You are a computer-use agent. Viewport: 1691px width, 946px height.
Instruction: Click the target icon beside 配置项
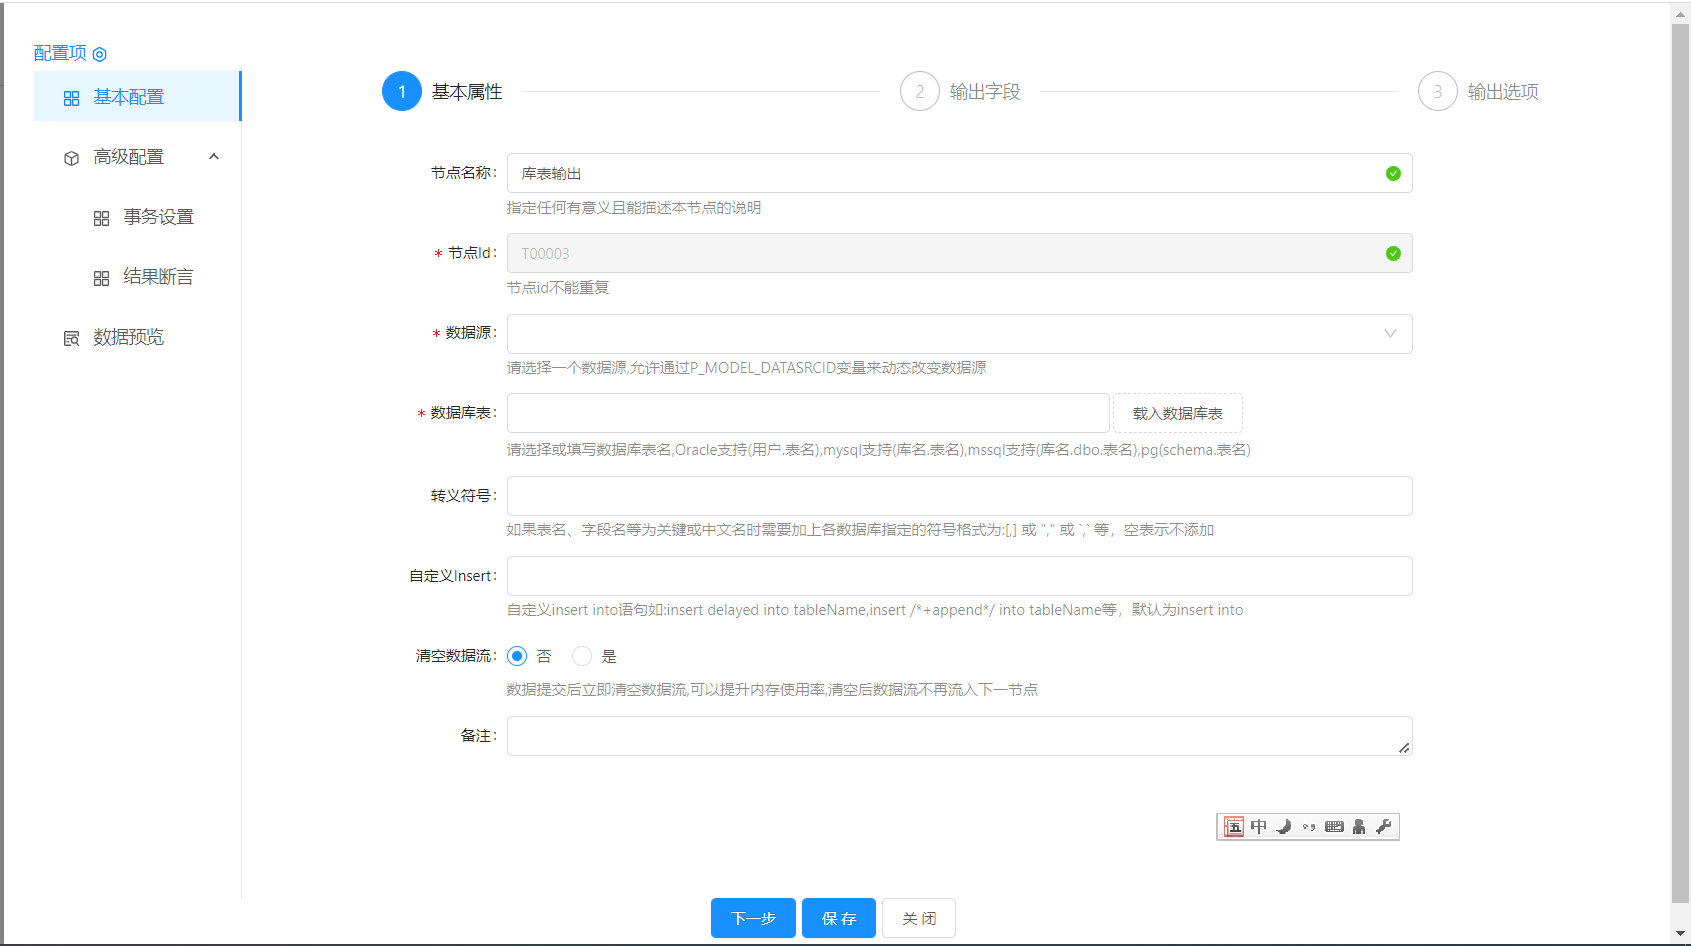pos(99,54)
